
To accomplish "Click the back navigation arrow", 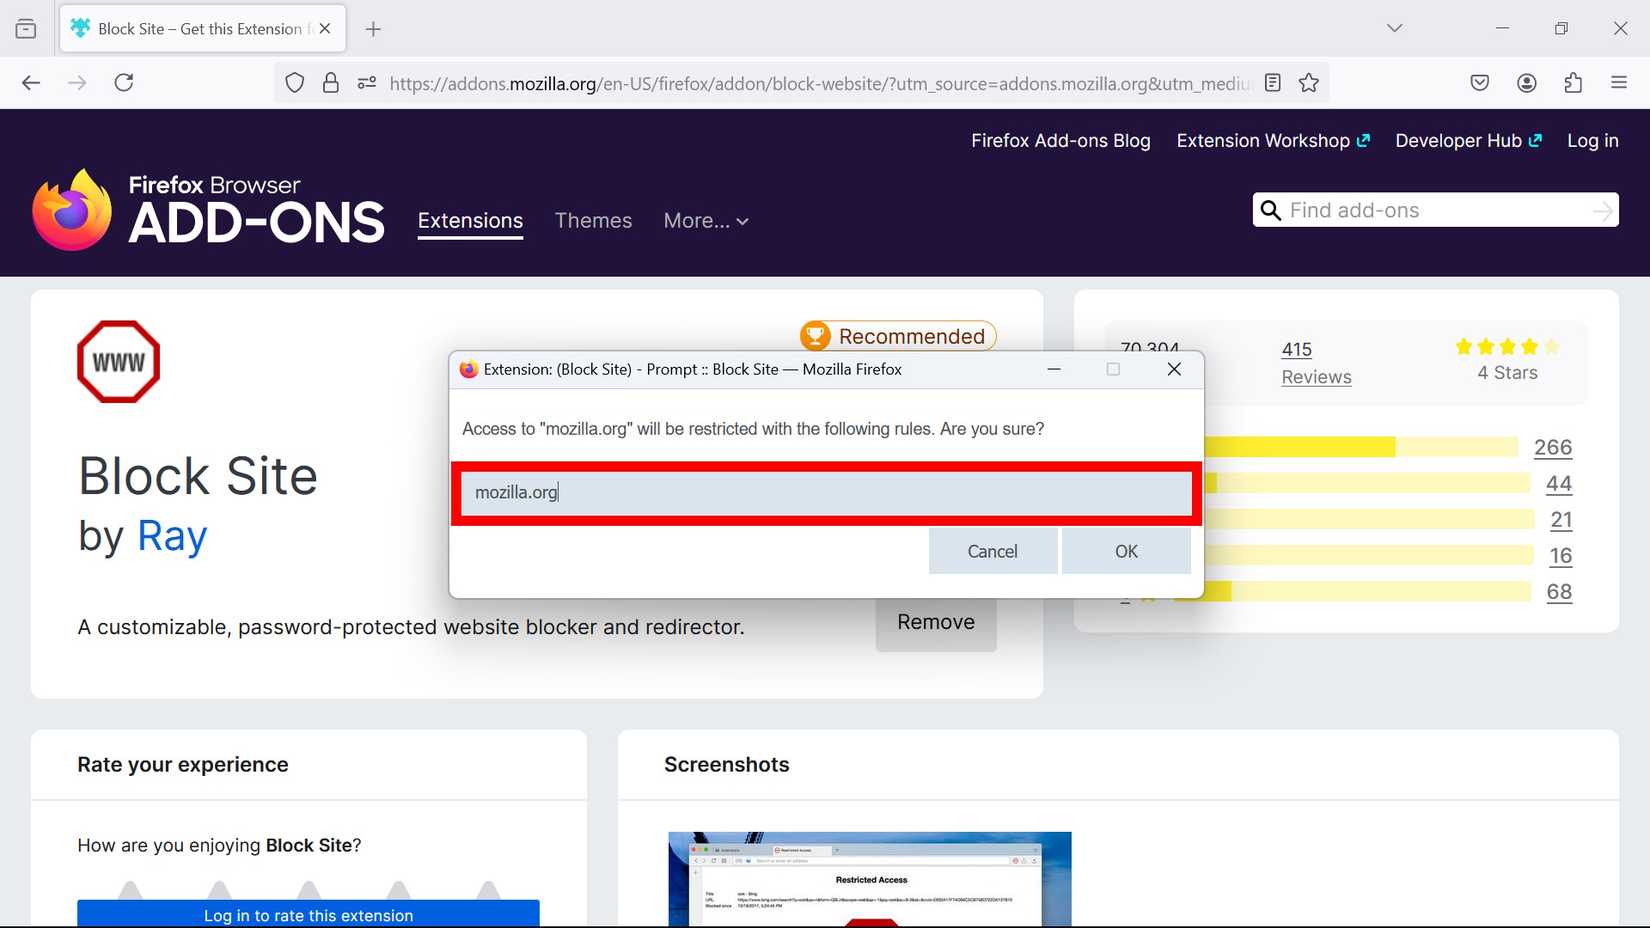I will click(30, 82).
